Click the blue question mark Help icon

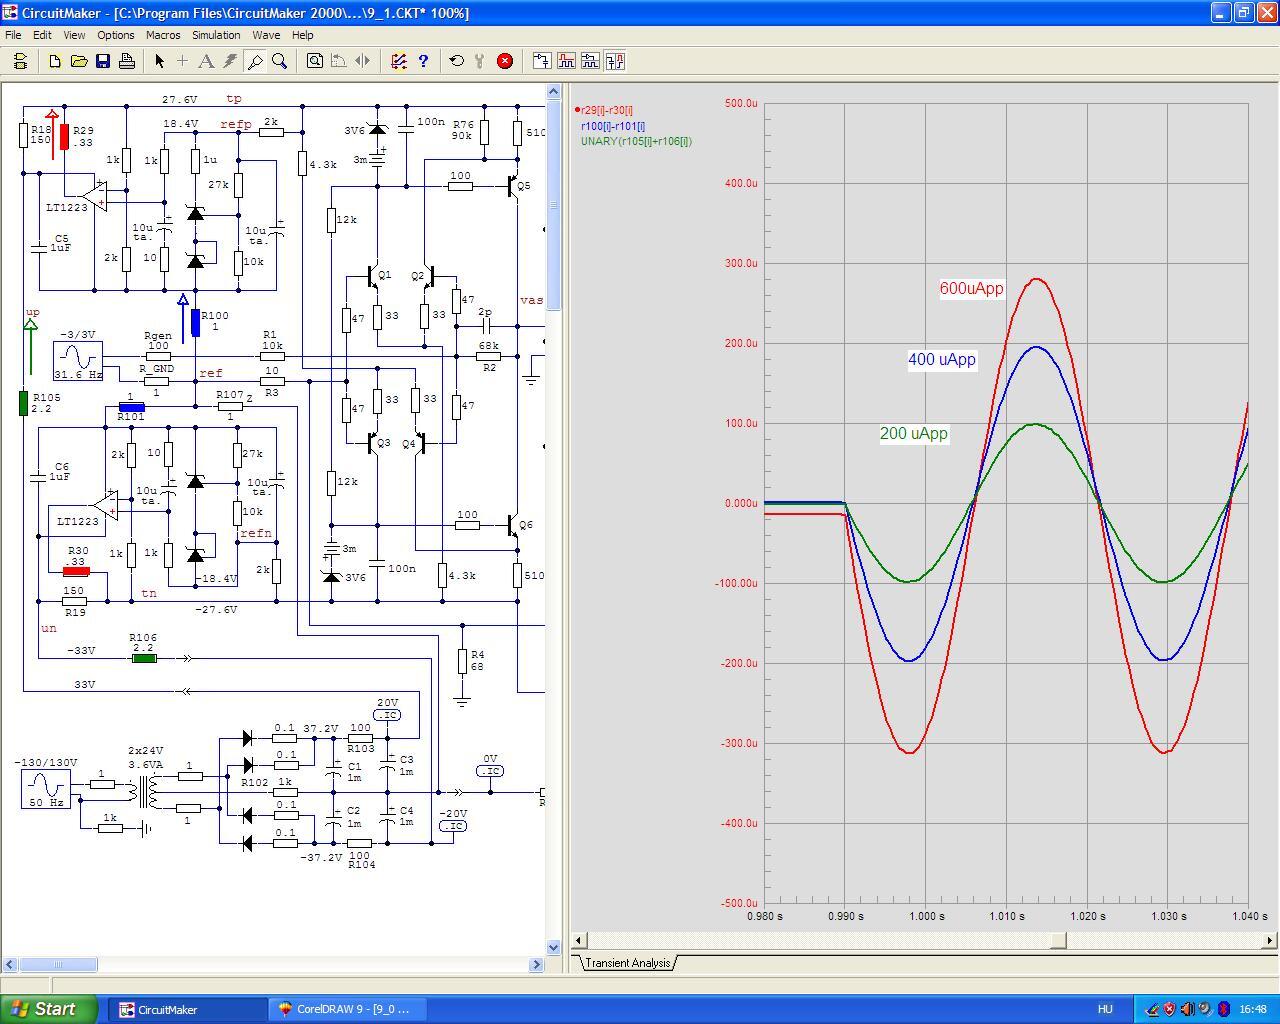tap(423, 61)
